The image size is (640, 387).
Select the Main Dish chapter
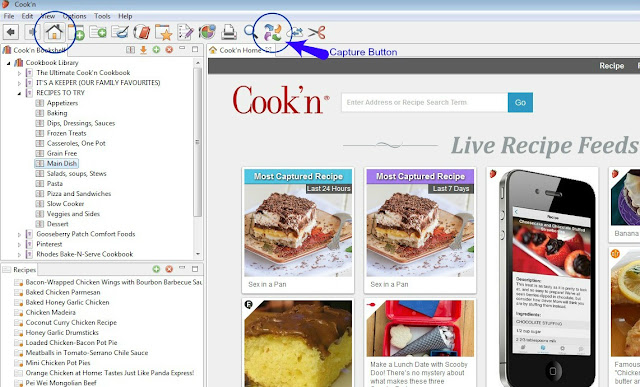pyautogui.click(x=62, y=163)
